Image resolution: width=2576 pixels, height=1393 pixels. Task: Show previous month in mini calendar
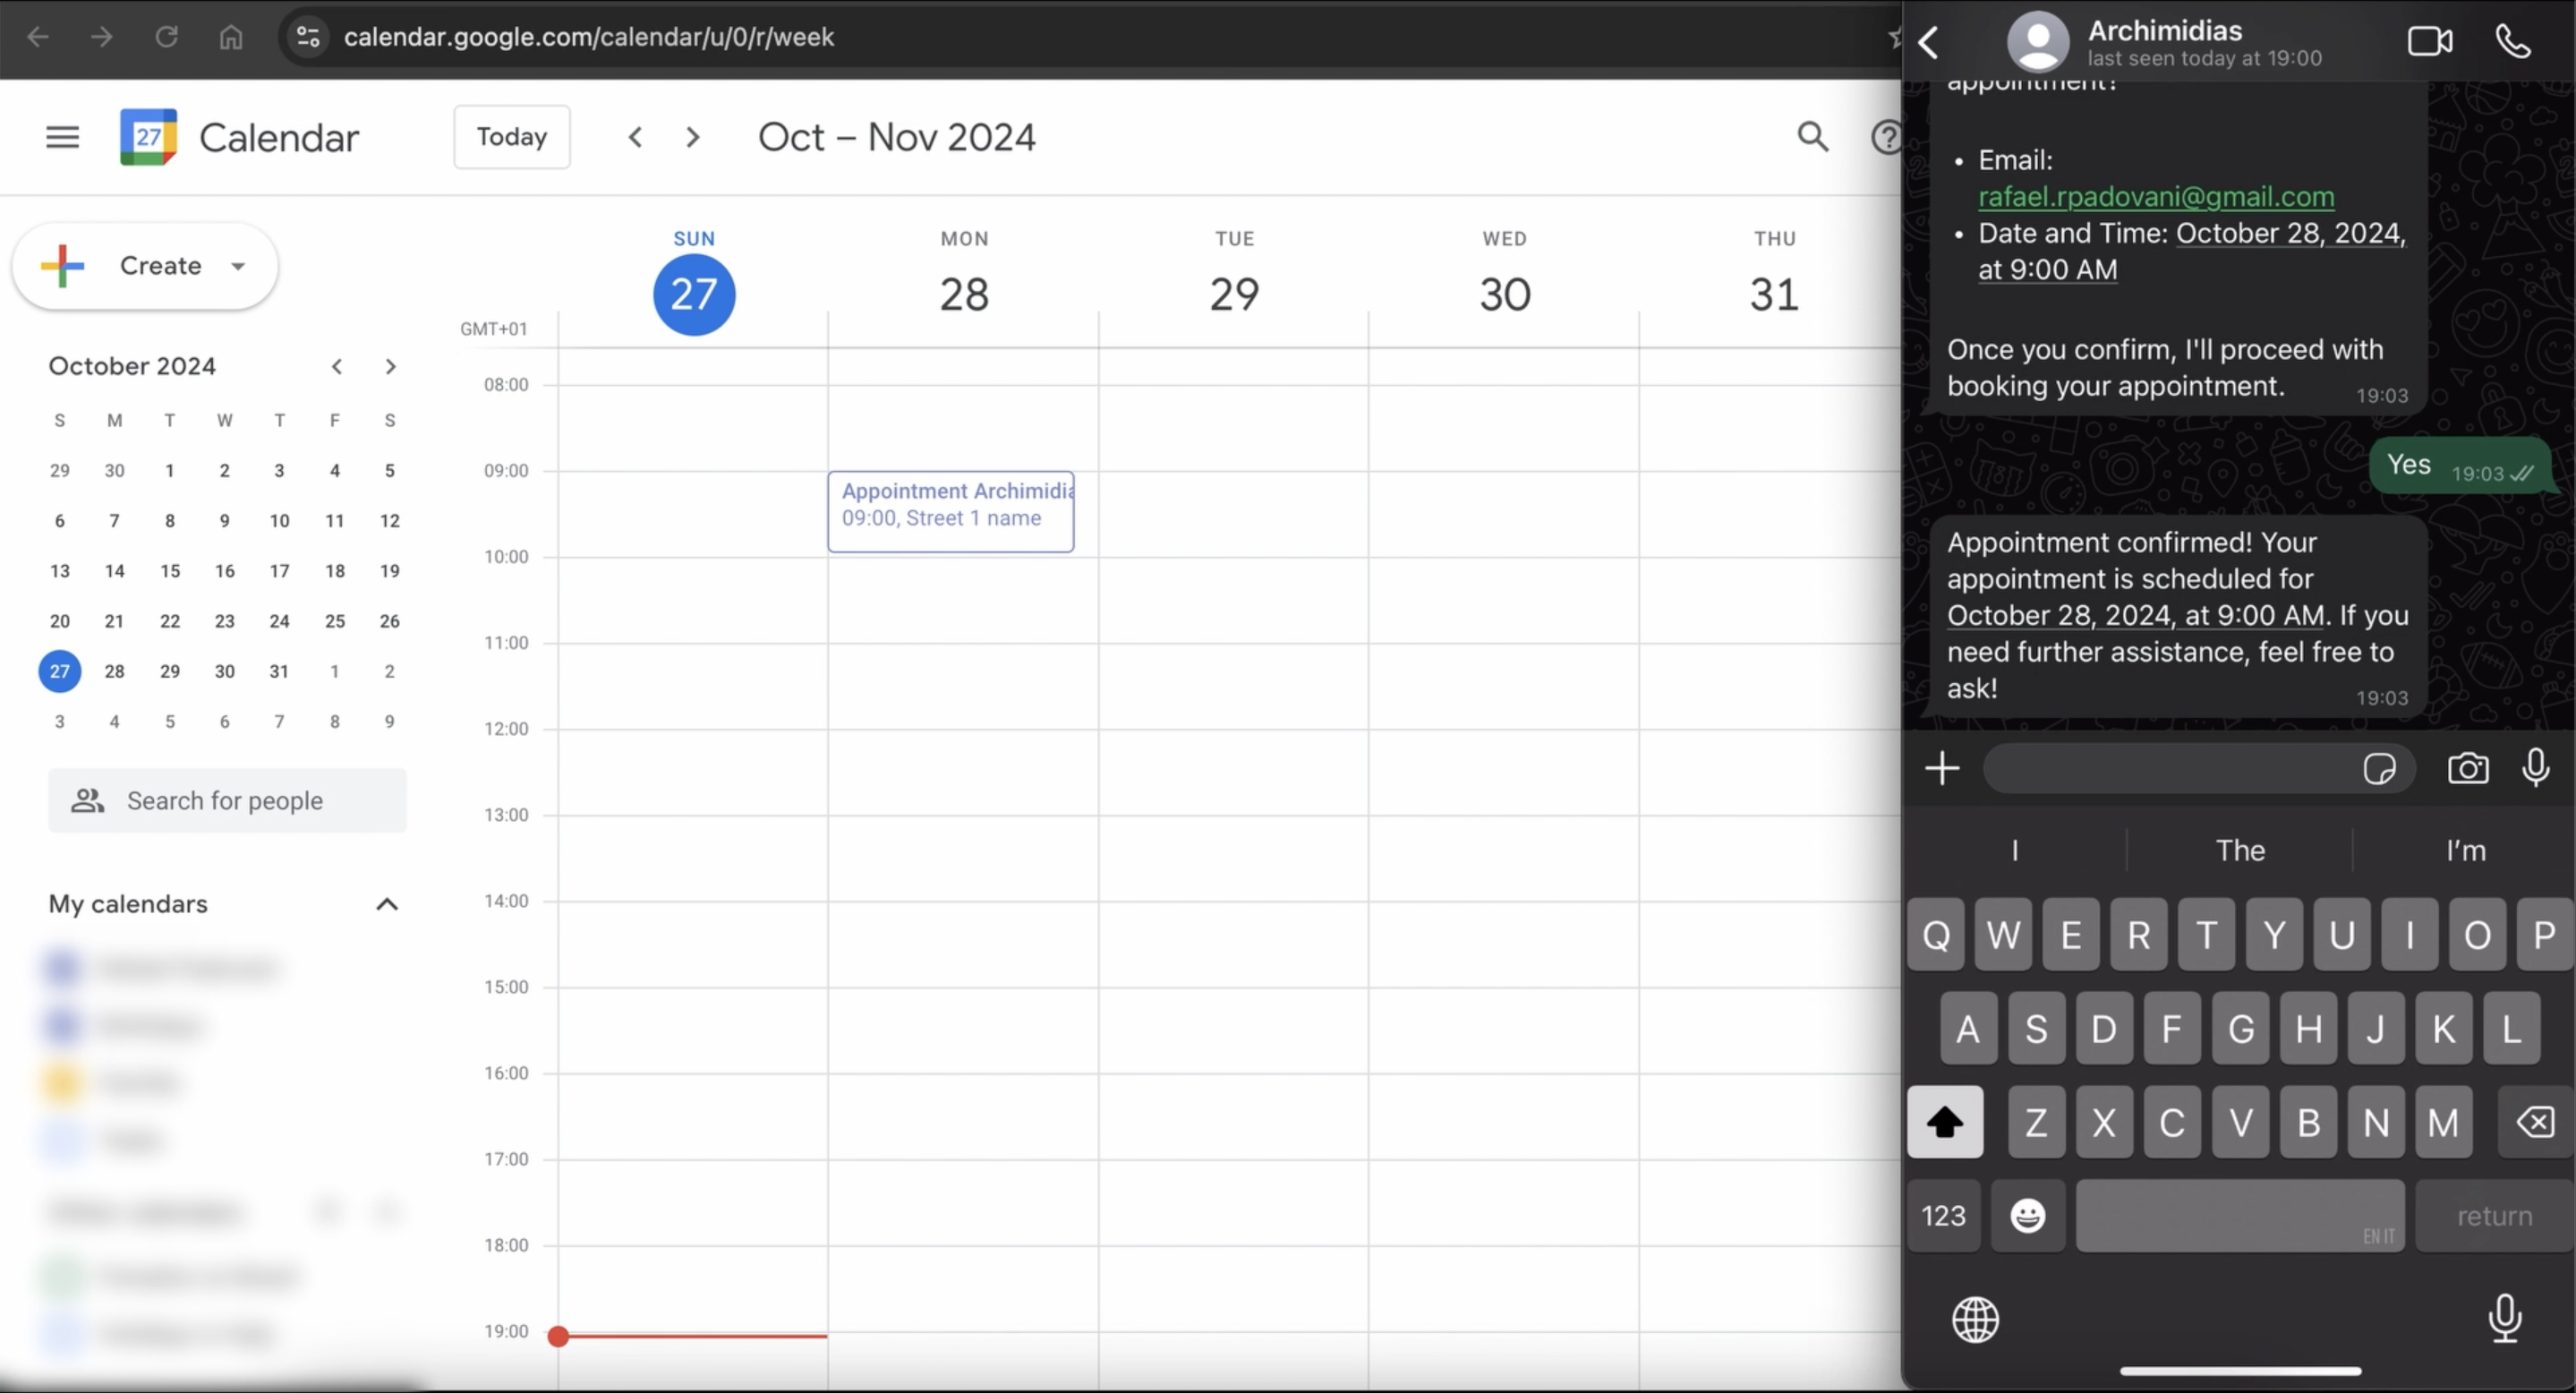point(337,367)
